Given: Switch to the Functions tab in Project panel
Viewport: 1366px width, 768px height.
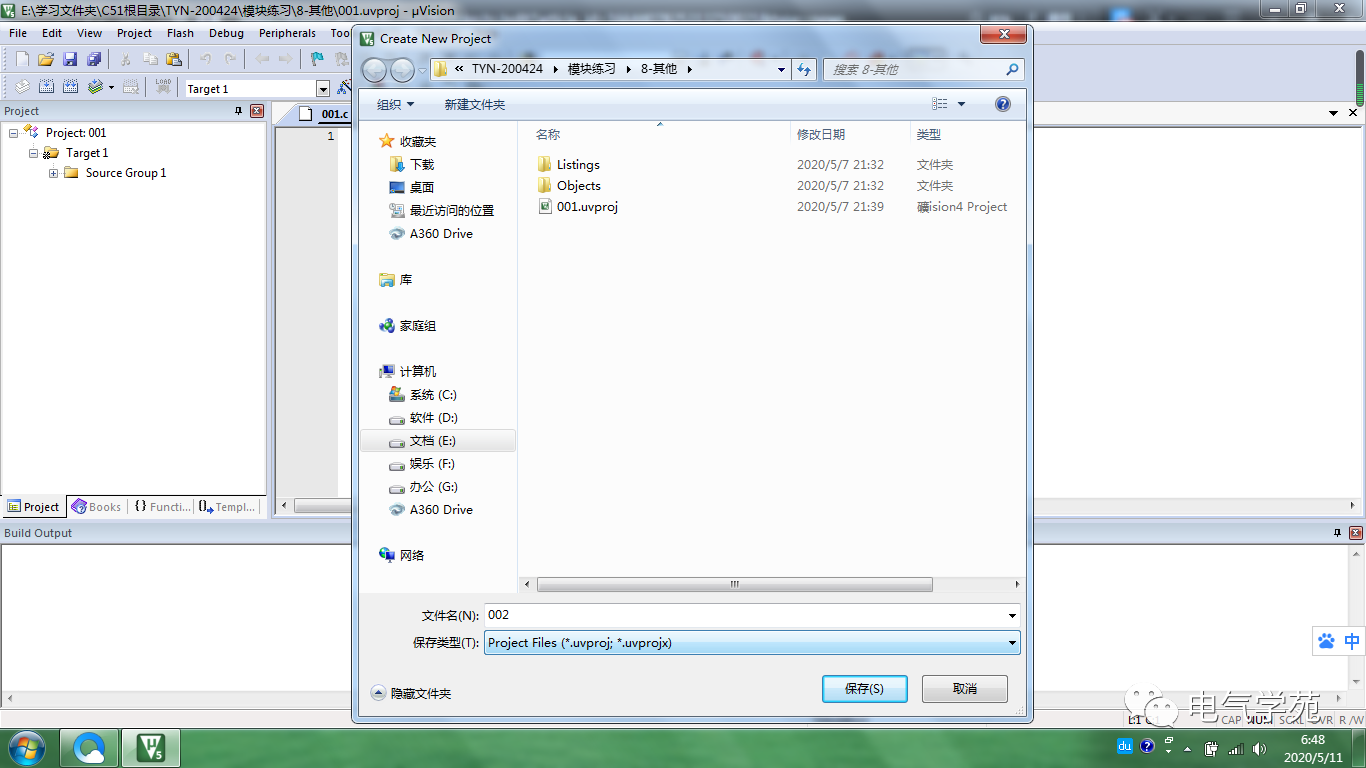Looking at the screenshot, I should pos(161,507).
